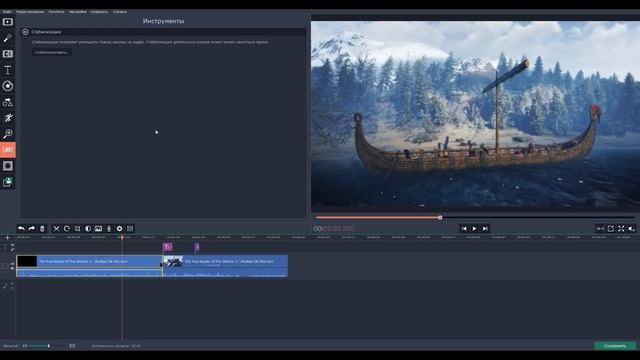Viewport: 640px width, 360px height.
Task: Open Audio Properties equalizer icon
Action: click(x=130, y=229)
